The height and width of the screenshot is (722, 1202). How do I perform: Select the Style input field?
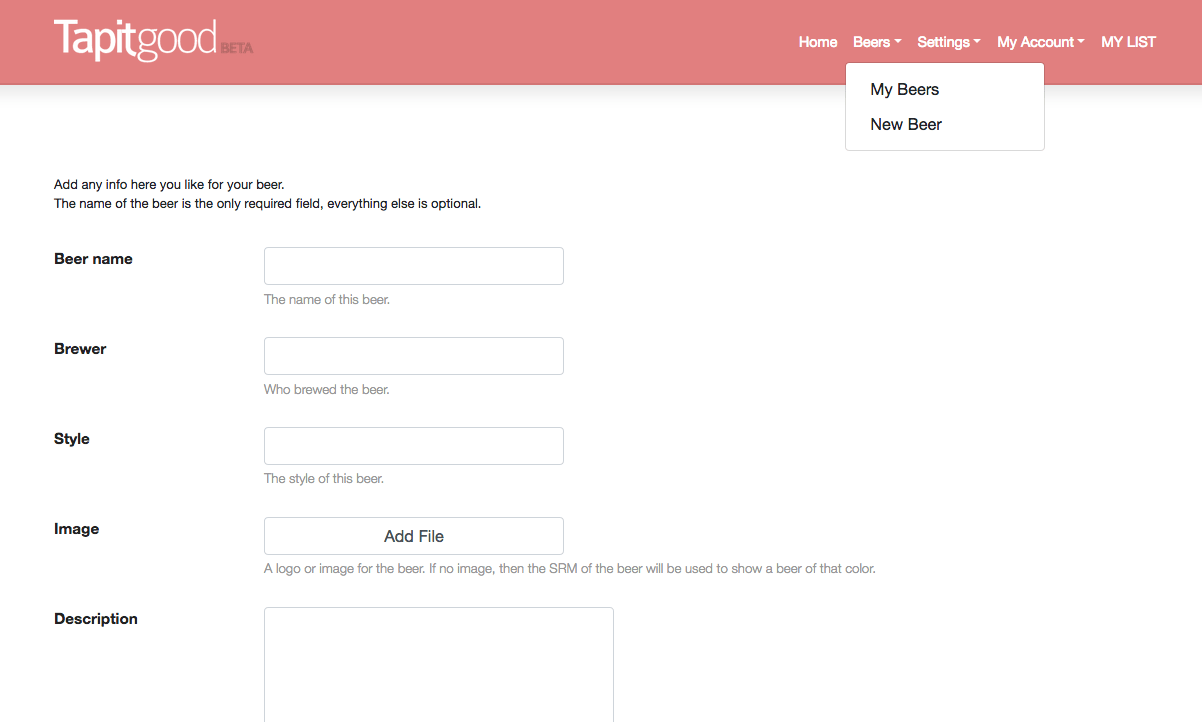pyautogui.click(x=413, y=446)
